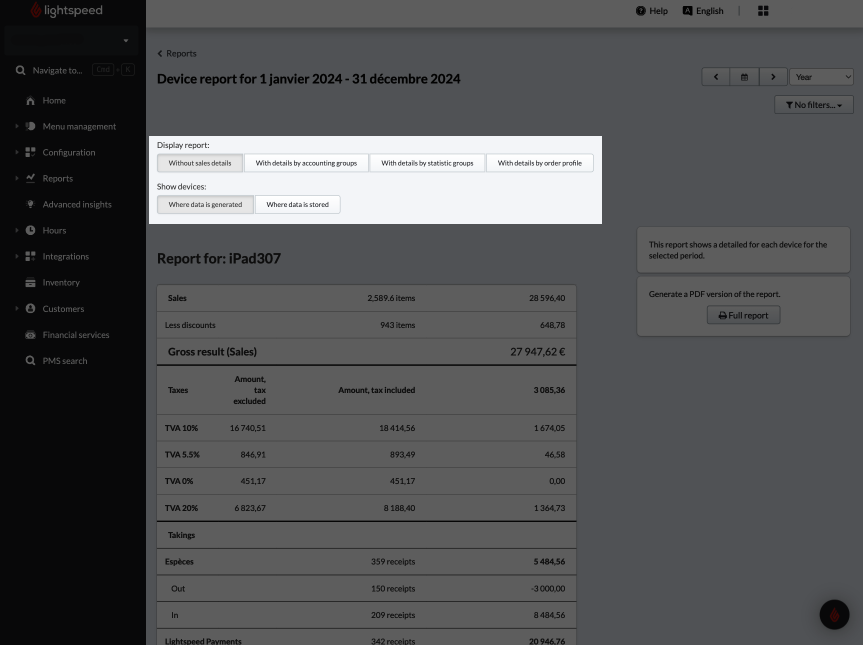Click the Customers person icon
The image size is (863, 645).
30,309
